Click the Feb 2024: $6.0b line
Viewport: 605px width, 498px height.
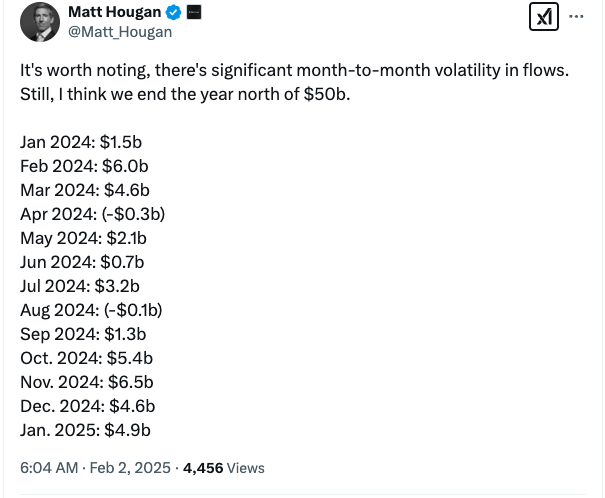[x=84, y=167]
